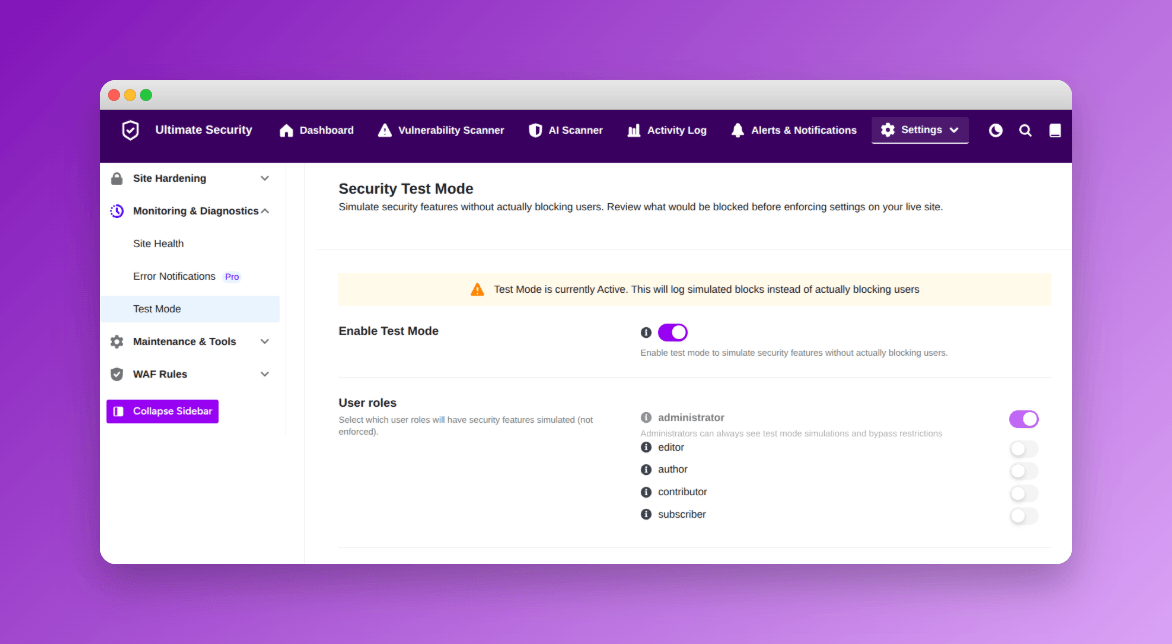
Task: Open the Settings dropdown arrow
Action: pos(954,130)
